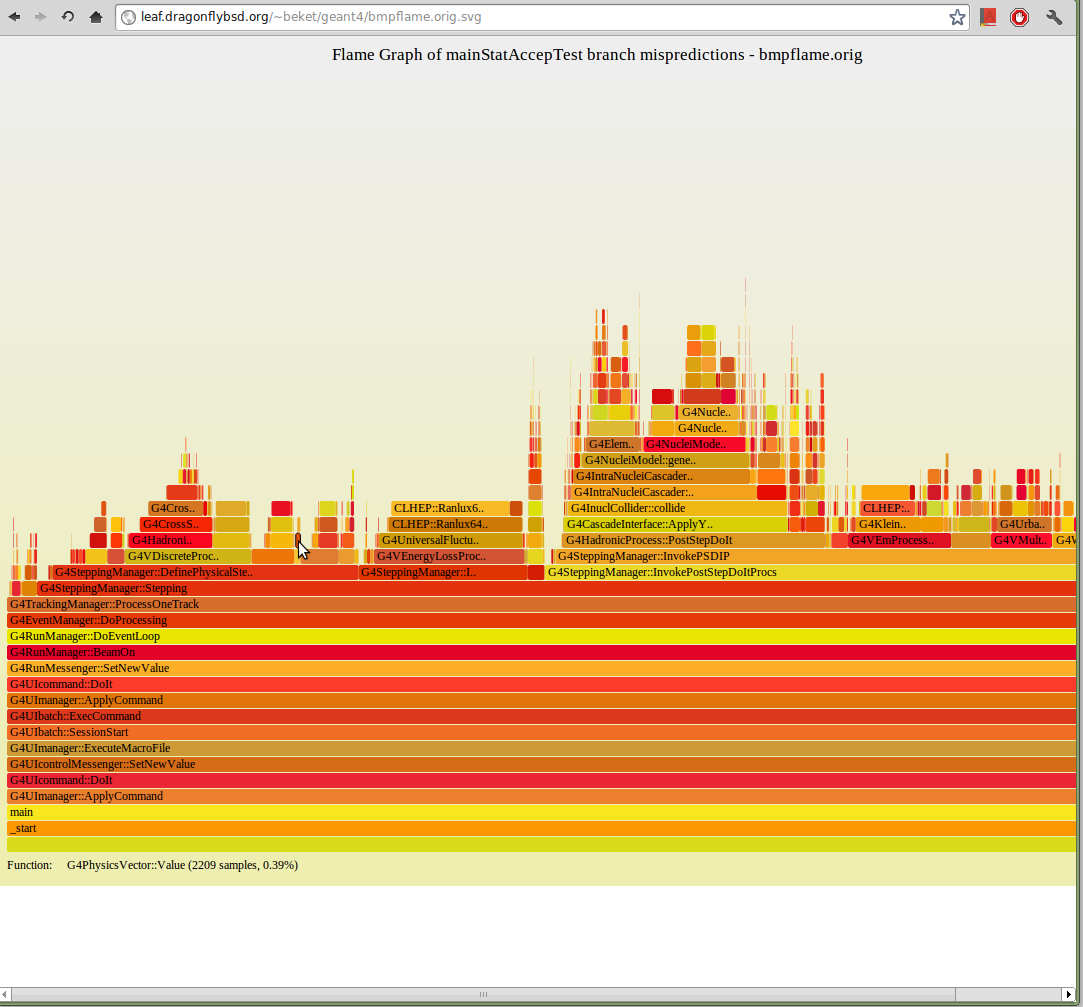The width and height of the screenshot is (1083, 1007).
Task: Click the browser forward arrow
Action: 41,17
